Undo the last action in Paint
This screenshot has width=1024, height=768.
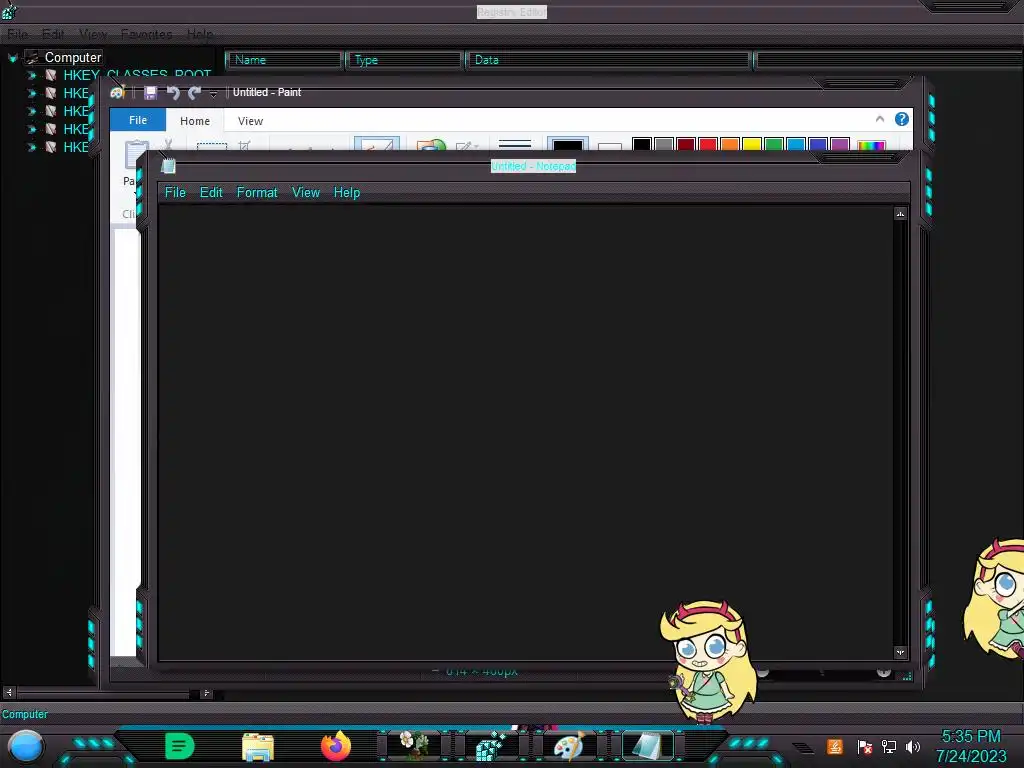coord(173,93)
